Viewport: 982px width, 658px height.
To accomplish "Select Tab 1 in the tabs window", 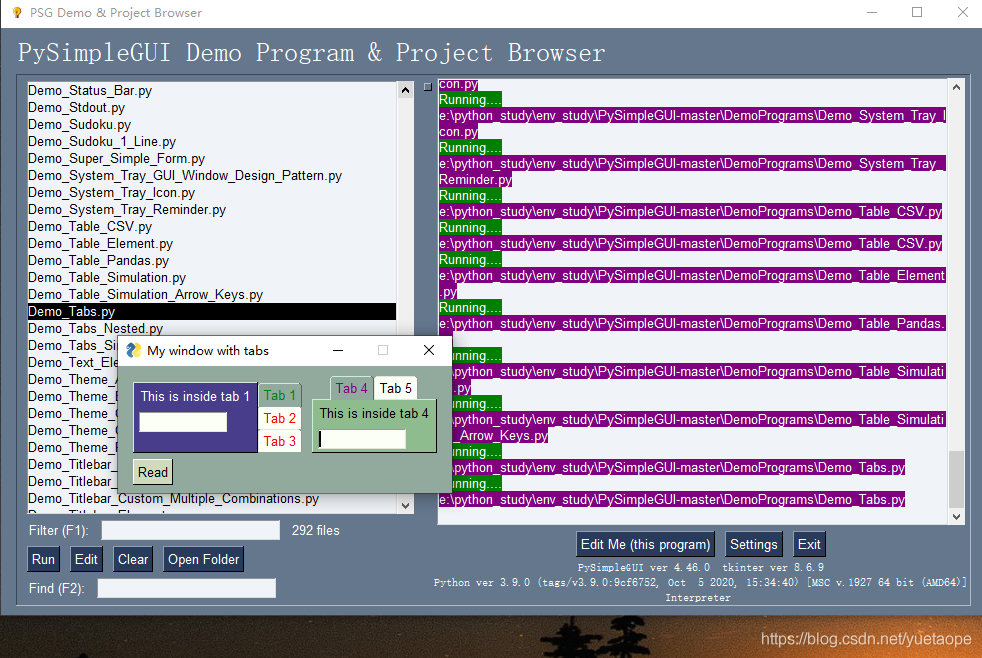I will (x=279, y=395).
